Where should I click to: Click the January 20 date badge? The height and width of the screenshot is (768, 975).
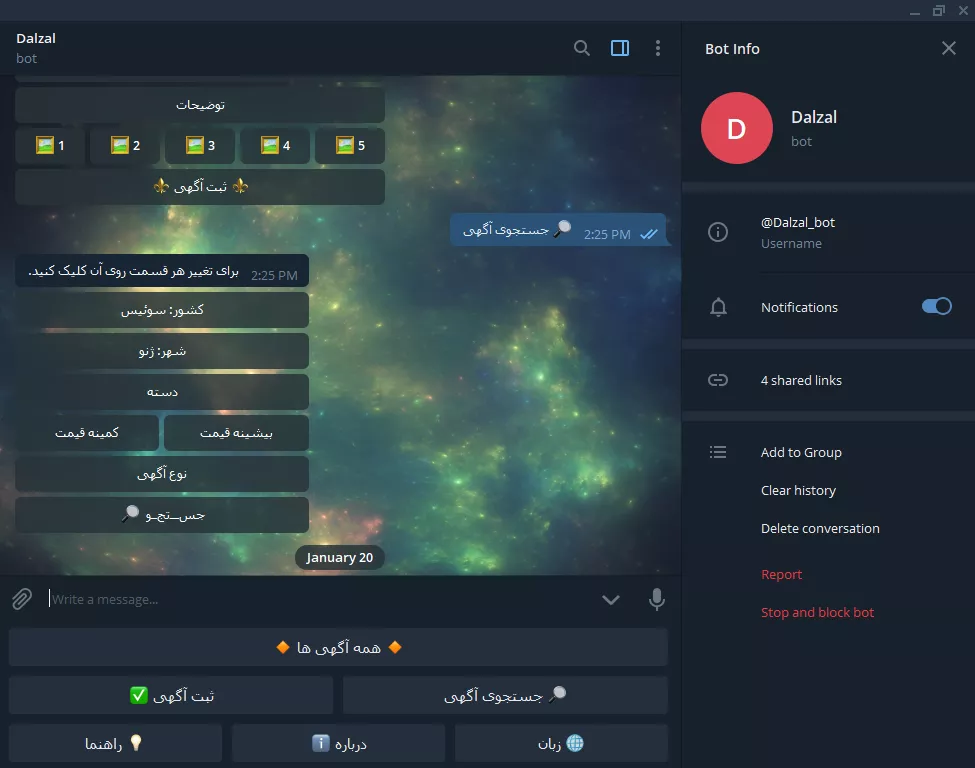[339, 557]
